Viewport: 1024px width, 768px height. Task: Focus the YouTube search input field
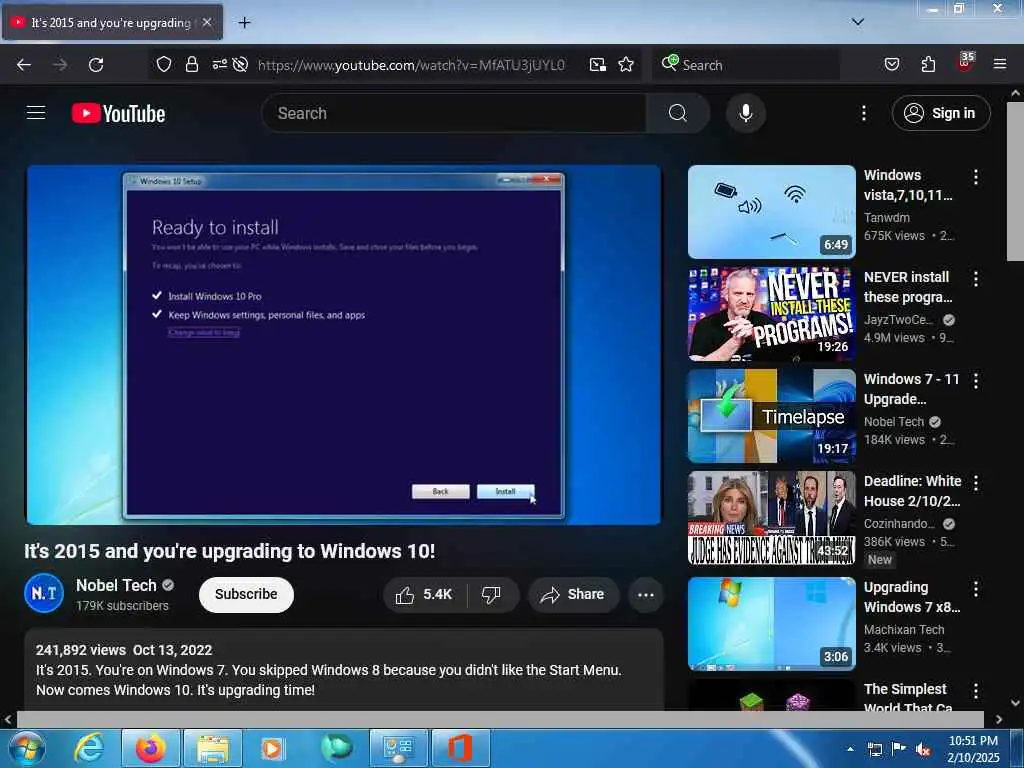[x=455, y=113]
